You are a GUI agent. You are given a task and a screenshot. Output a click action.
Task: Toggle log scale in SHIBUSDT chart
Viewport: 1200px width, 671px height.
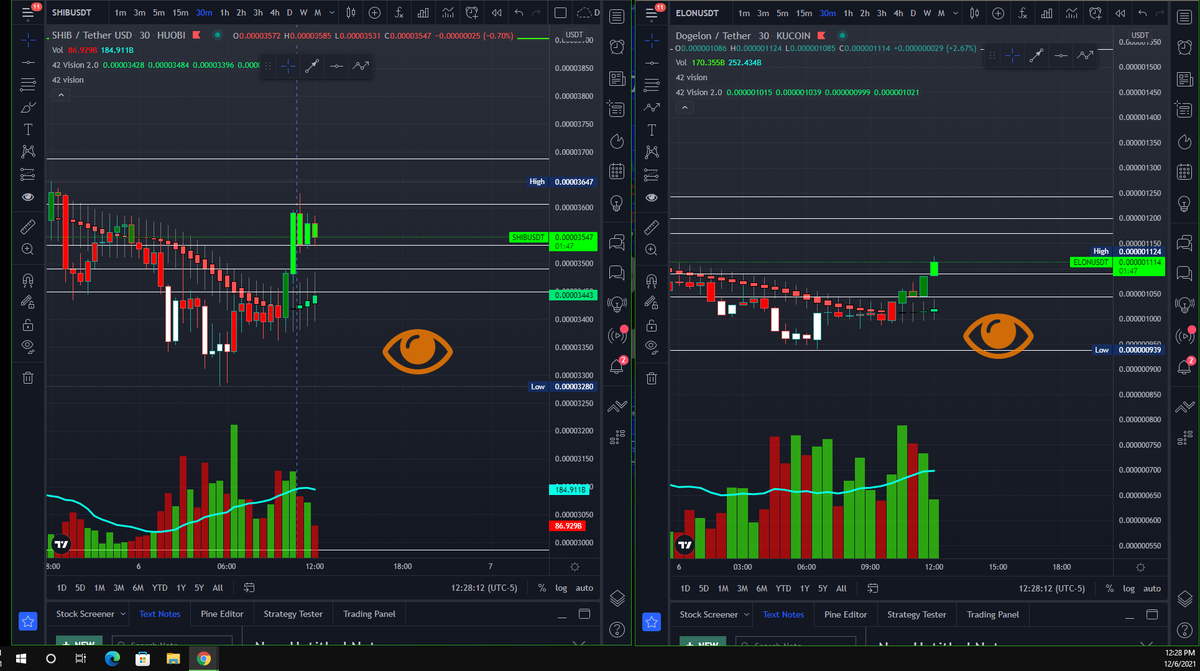563,588
